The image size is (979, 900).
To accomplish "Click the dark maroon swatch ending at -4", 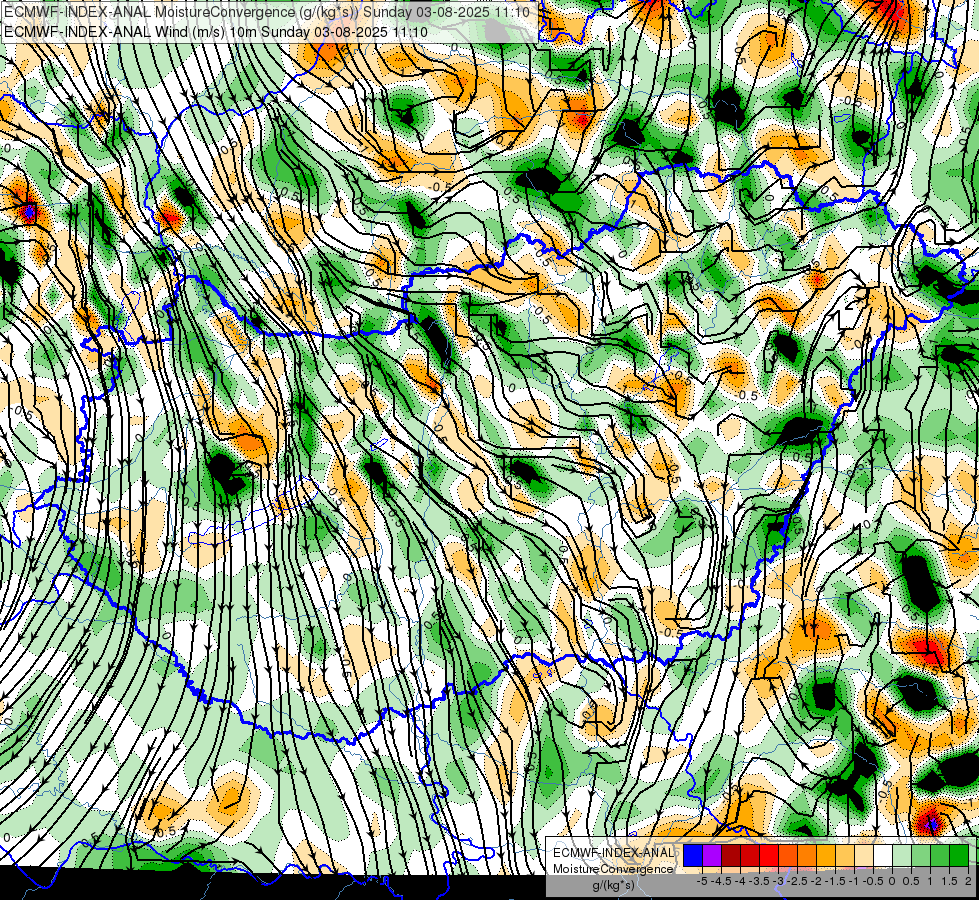I will coord(731,856).
